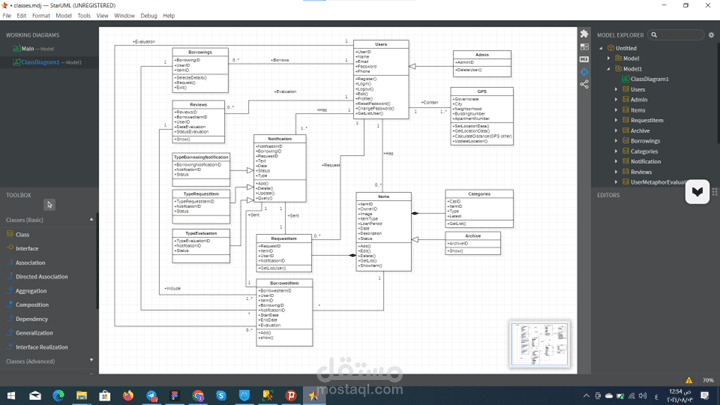Click the Share icon in right sidebar
Image resolution: width=720 pixels, height=405 pixels.
point(584,84)
